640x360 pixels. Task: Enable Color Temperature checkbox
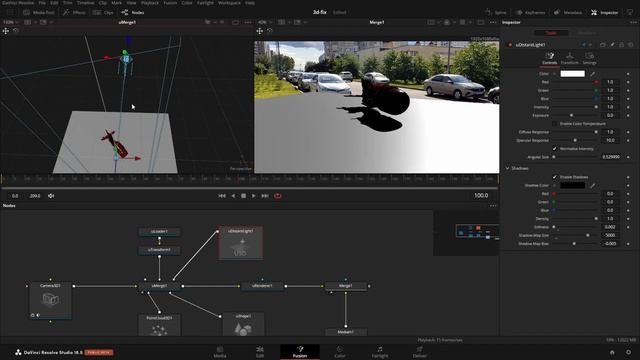click(x=554, y=124)
